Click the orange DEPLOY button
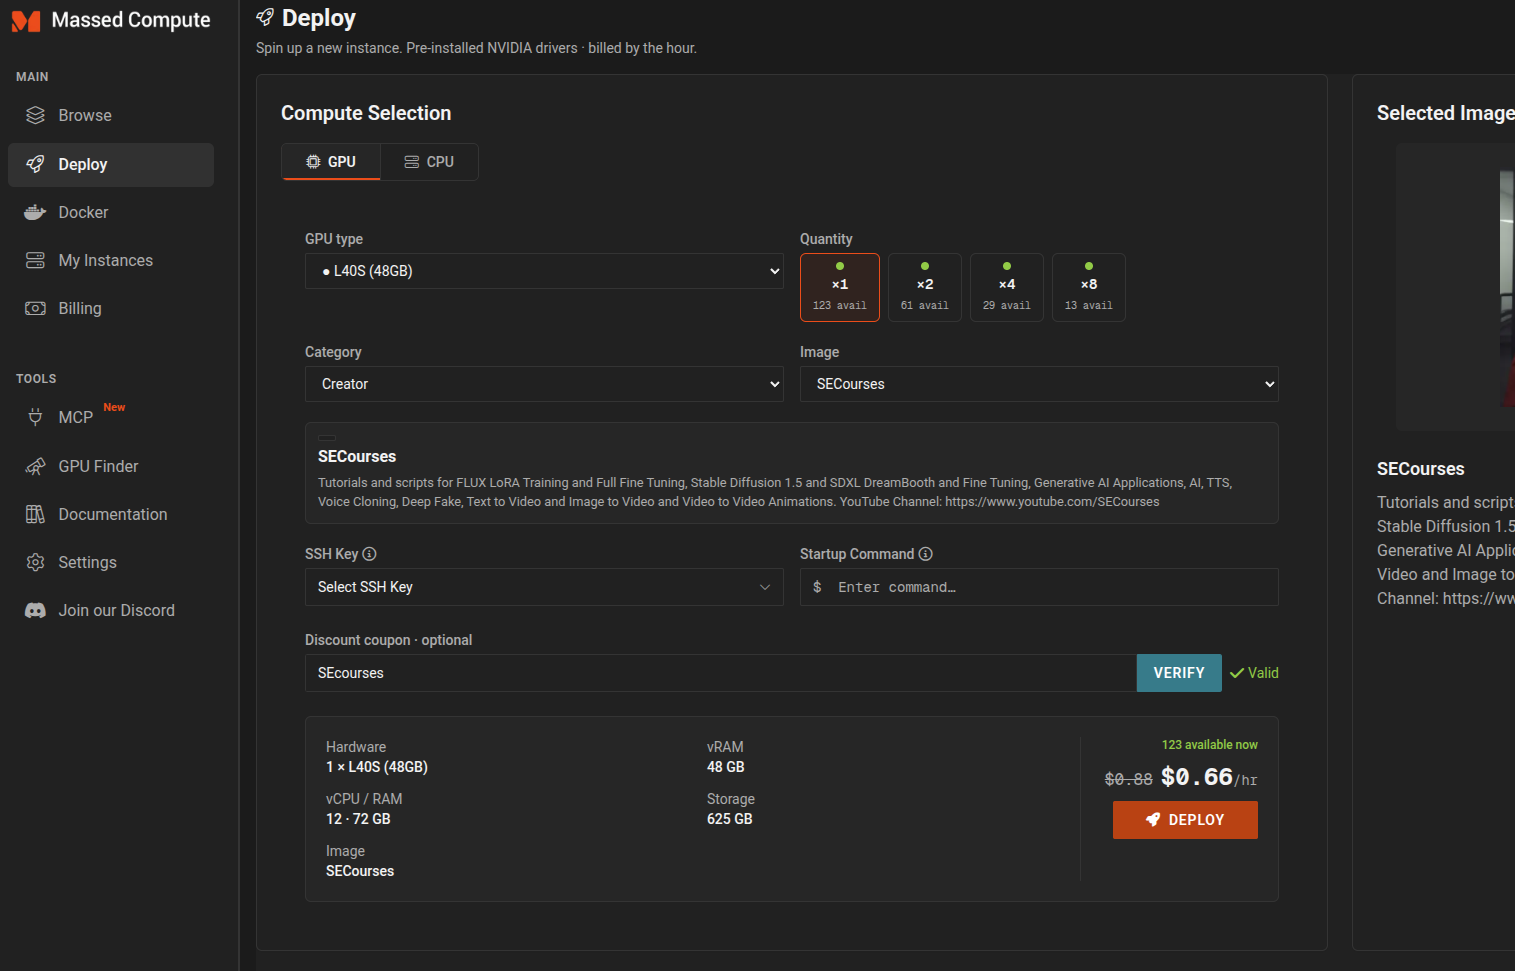Screen dimensions: 1515x971 coord(1185,820)
